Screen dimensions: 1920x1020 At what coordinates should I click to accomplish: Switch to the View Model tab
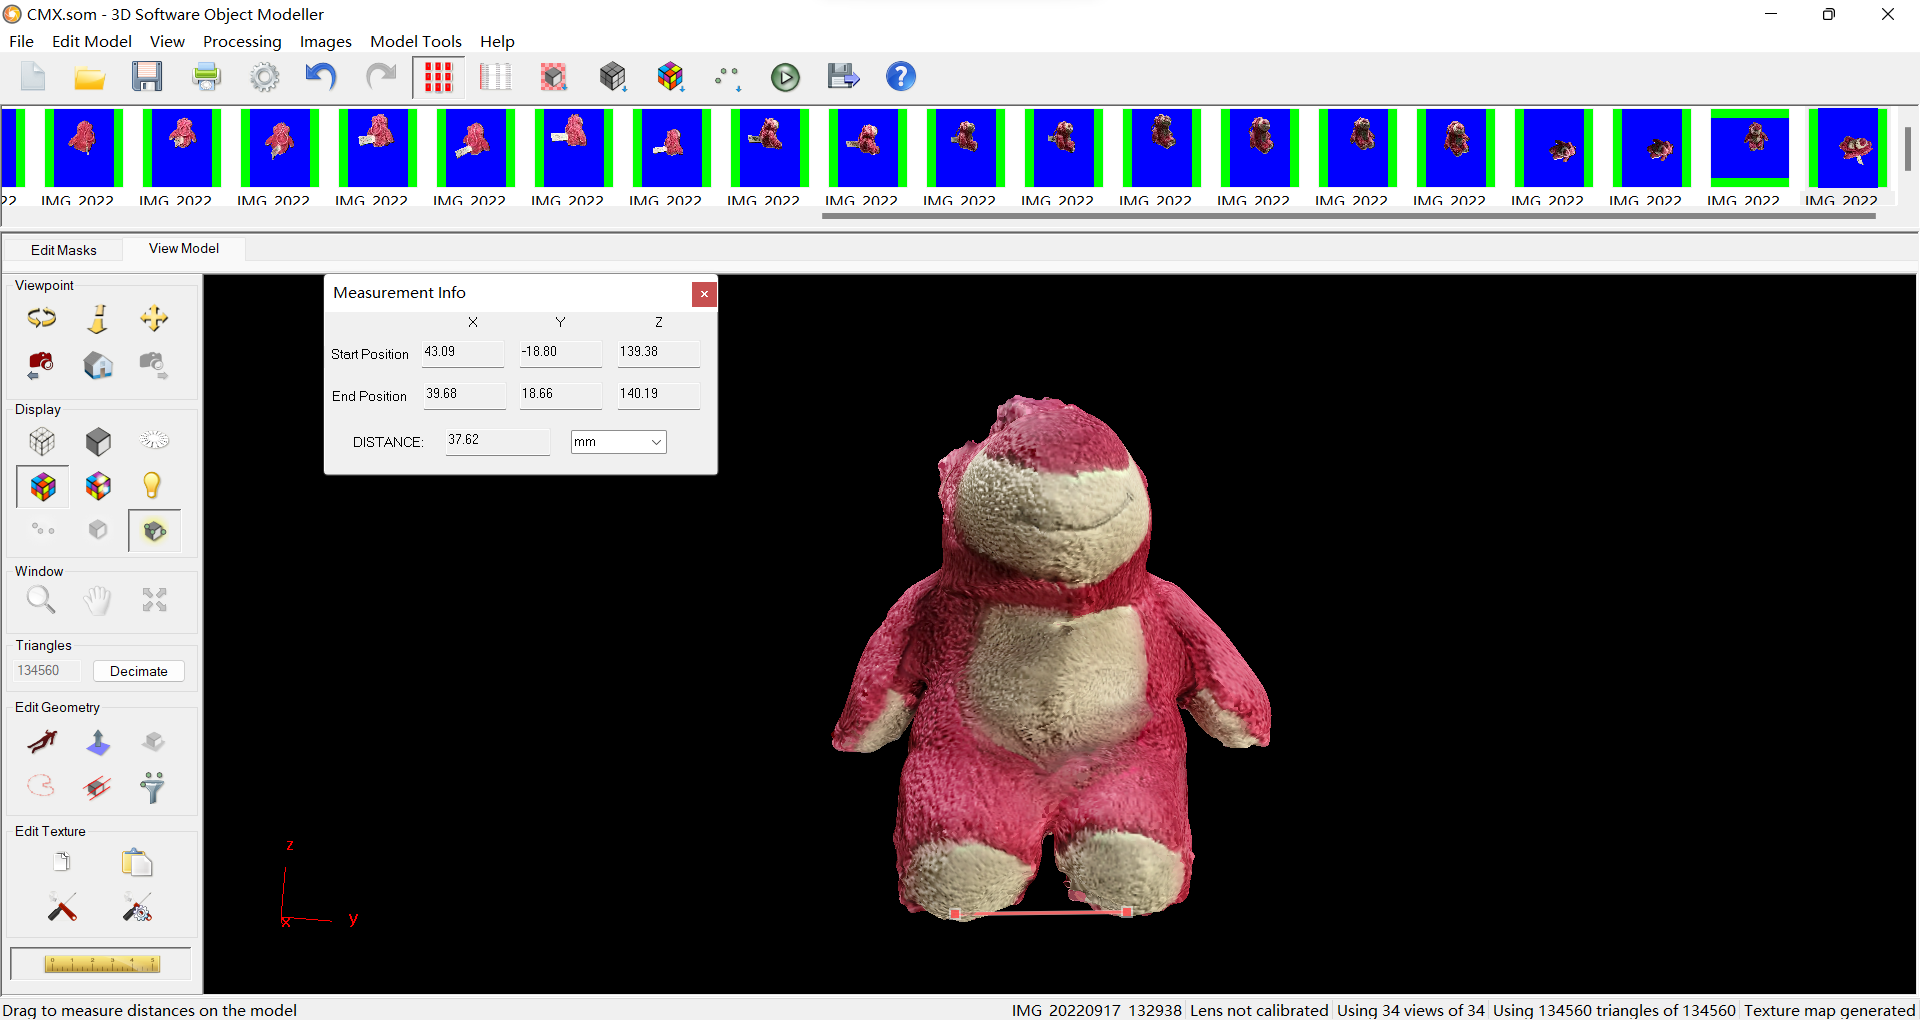tap(184, 248)
